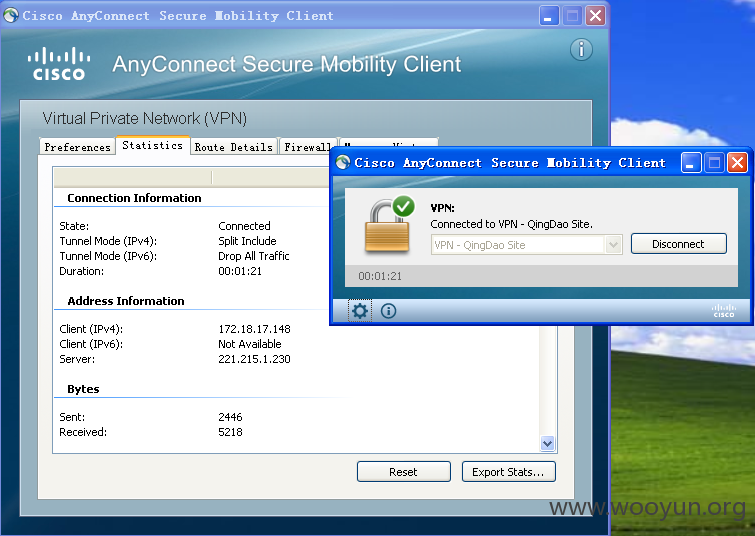
Task: Click the Cisco logo in main window header
Action: pyautogui.click(x=59, y=64)
